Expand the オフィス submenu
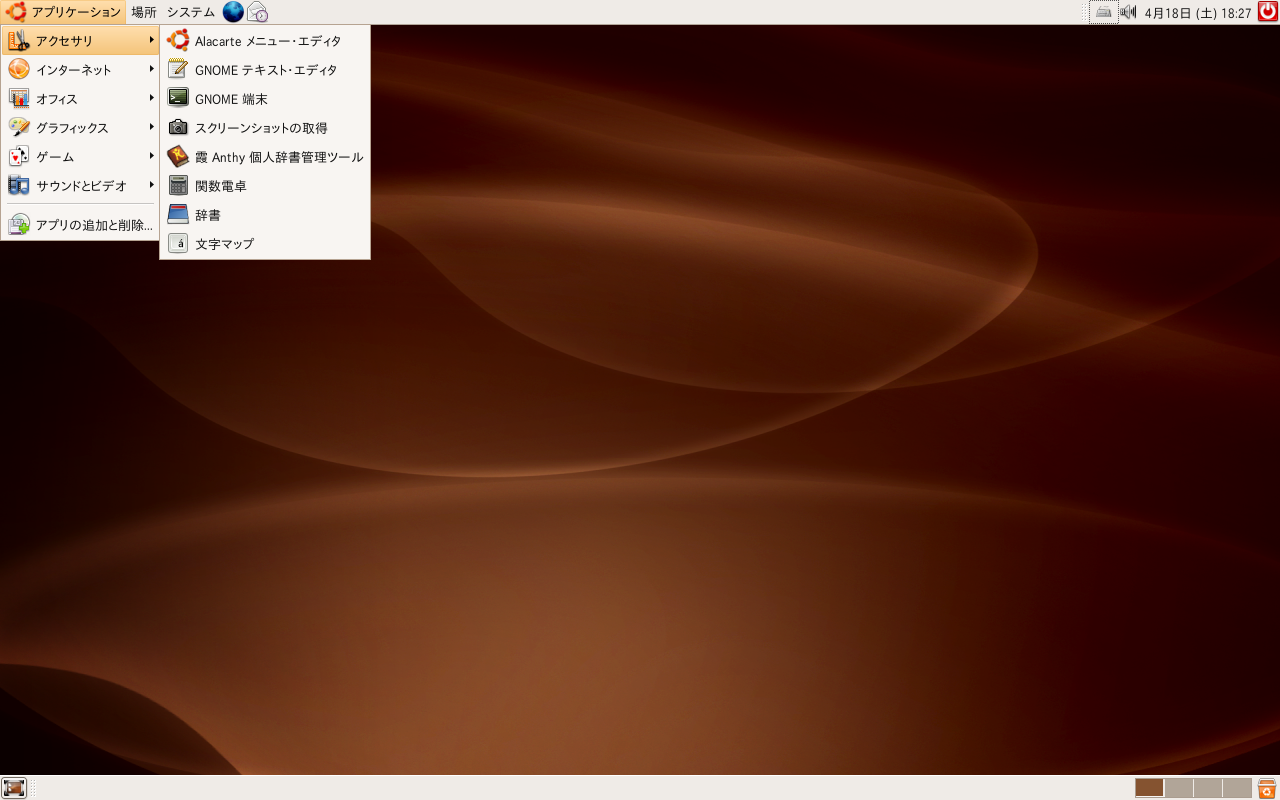Viewport: 1280px width, 800px height. (58, 98)
